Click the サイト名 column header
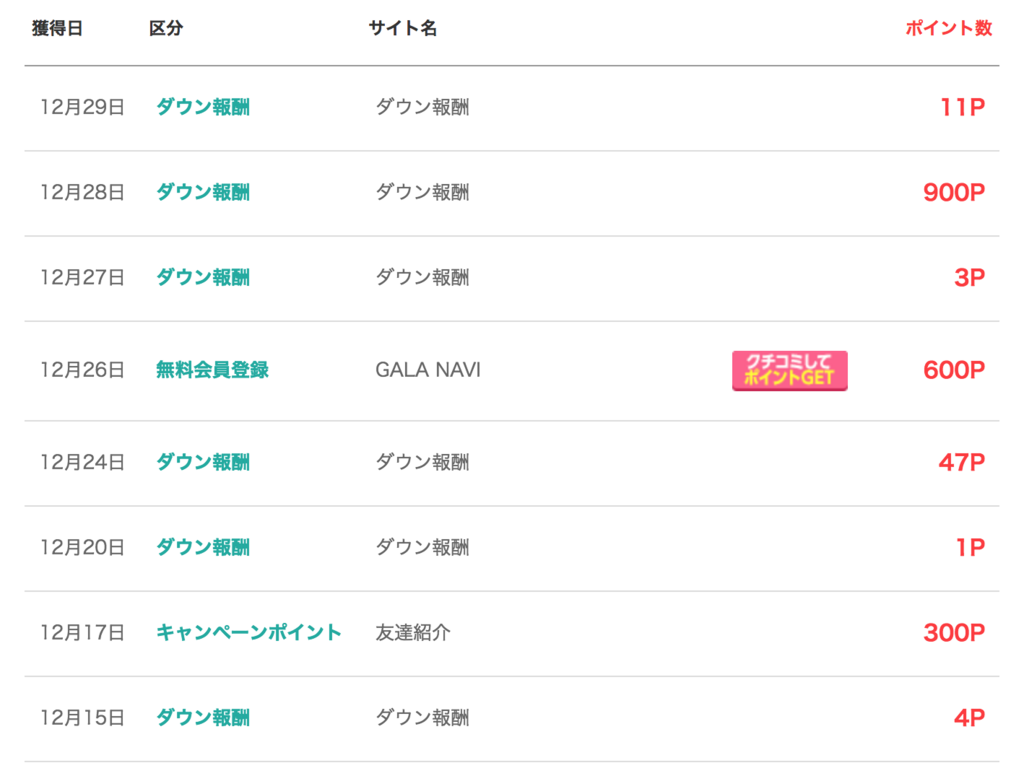This screenshot has height=768, width=1024. click(x=402, y=28)
